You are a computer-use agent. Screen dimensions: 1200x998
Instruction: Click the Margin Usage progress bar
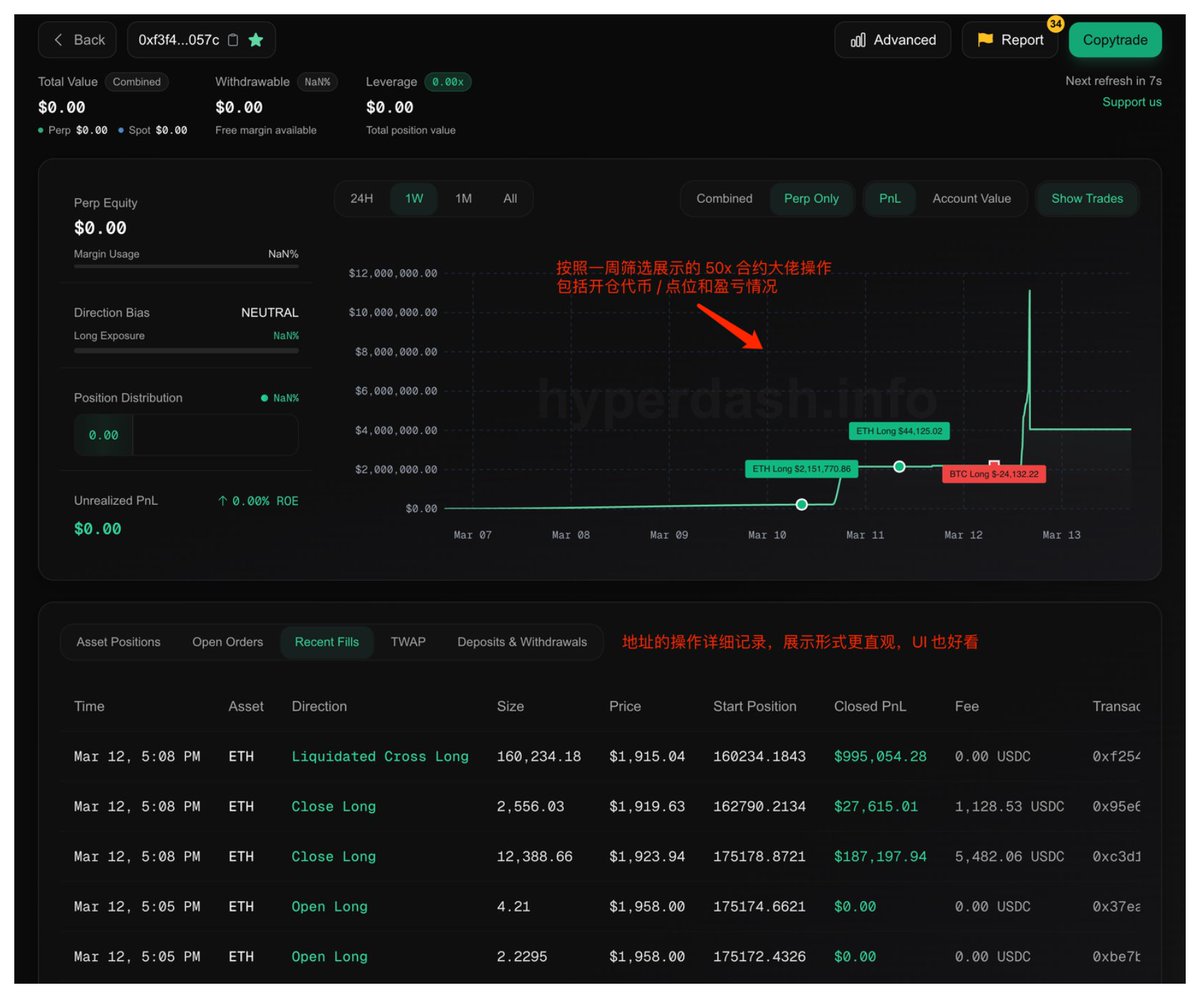pyautogui.click(x=186, y=266)
